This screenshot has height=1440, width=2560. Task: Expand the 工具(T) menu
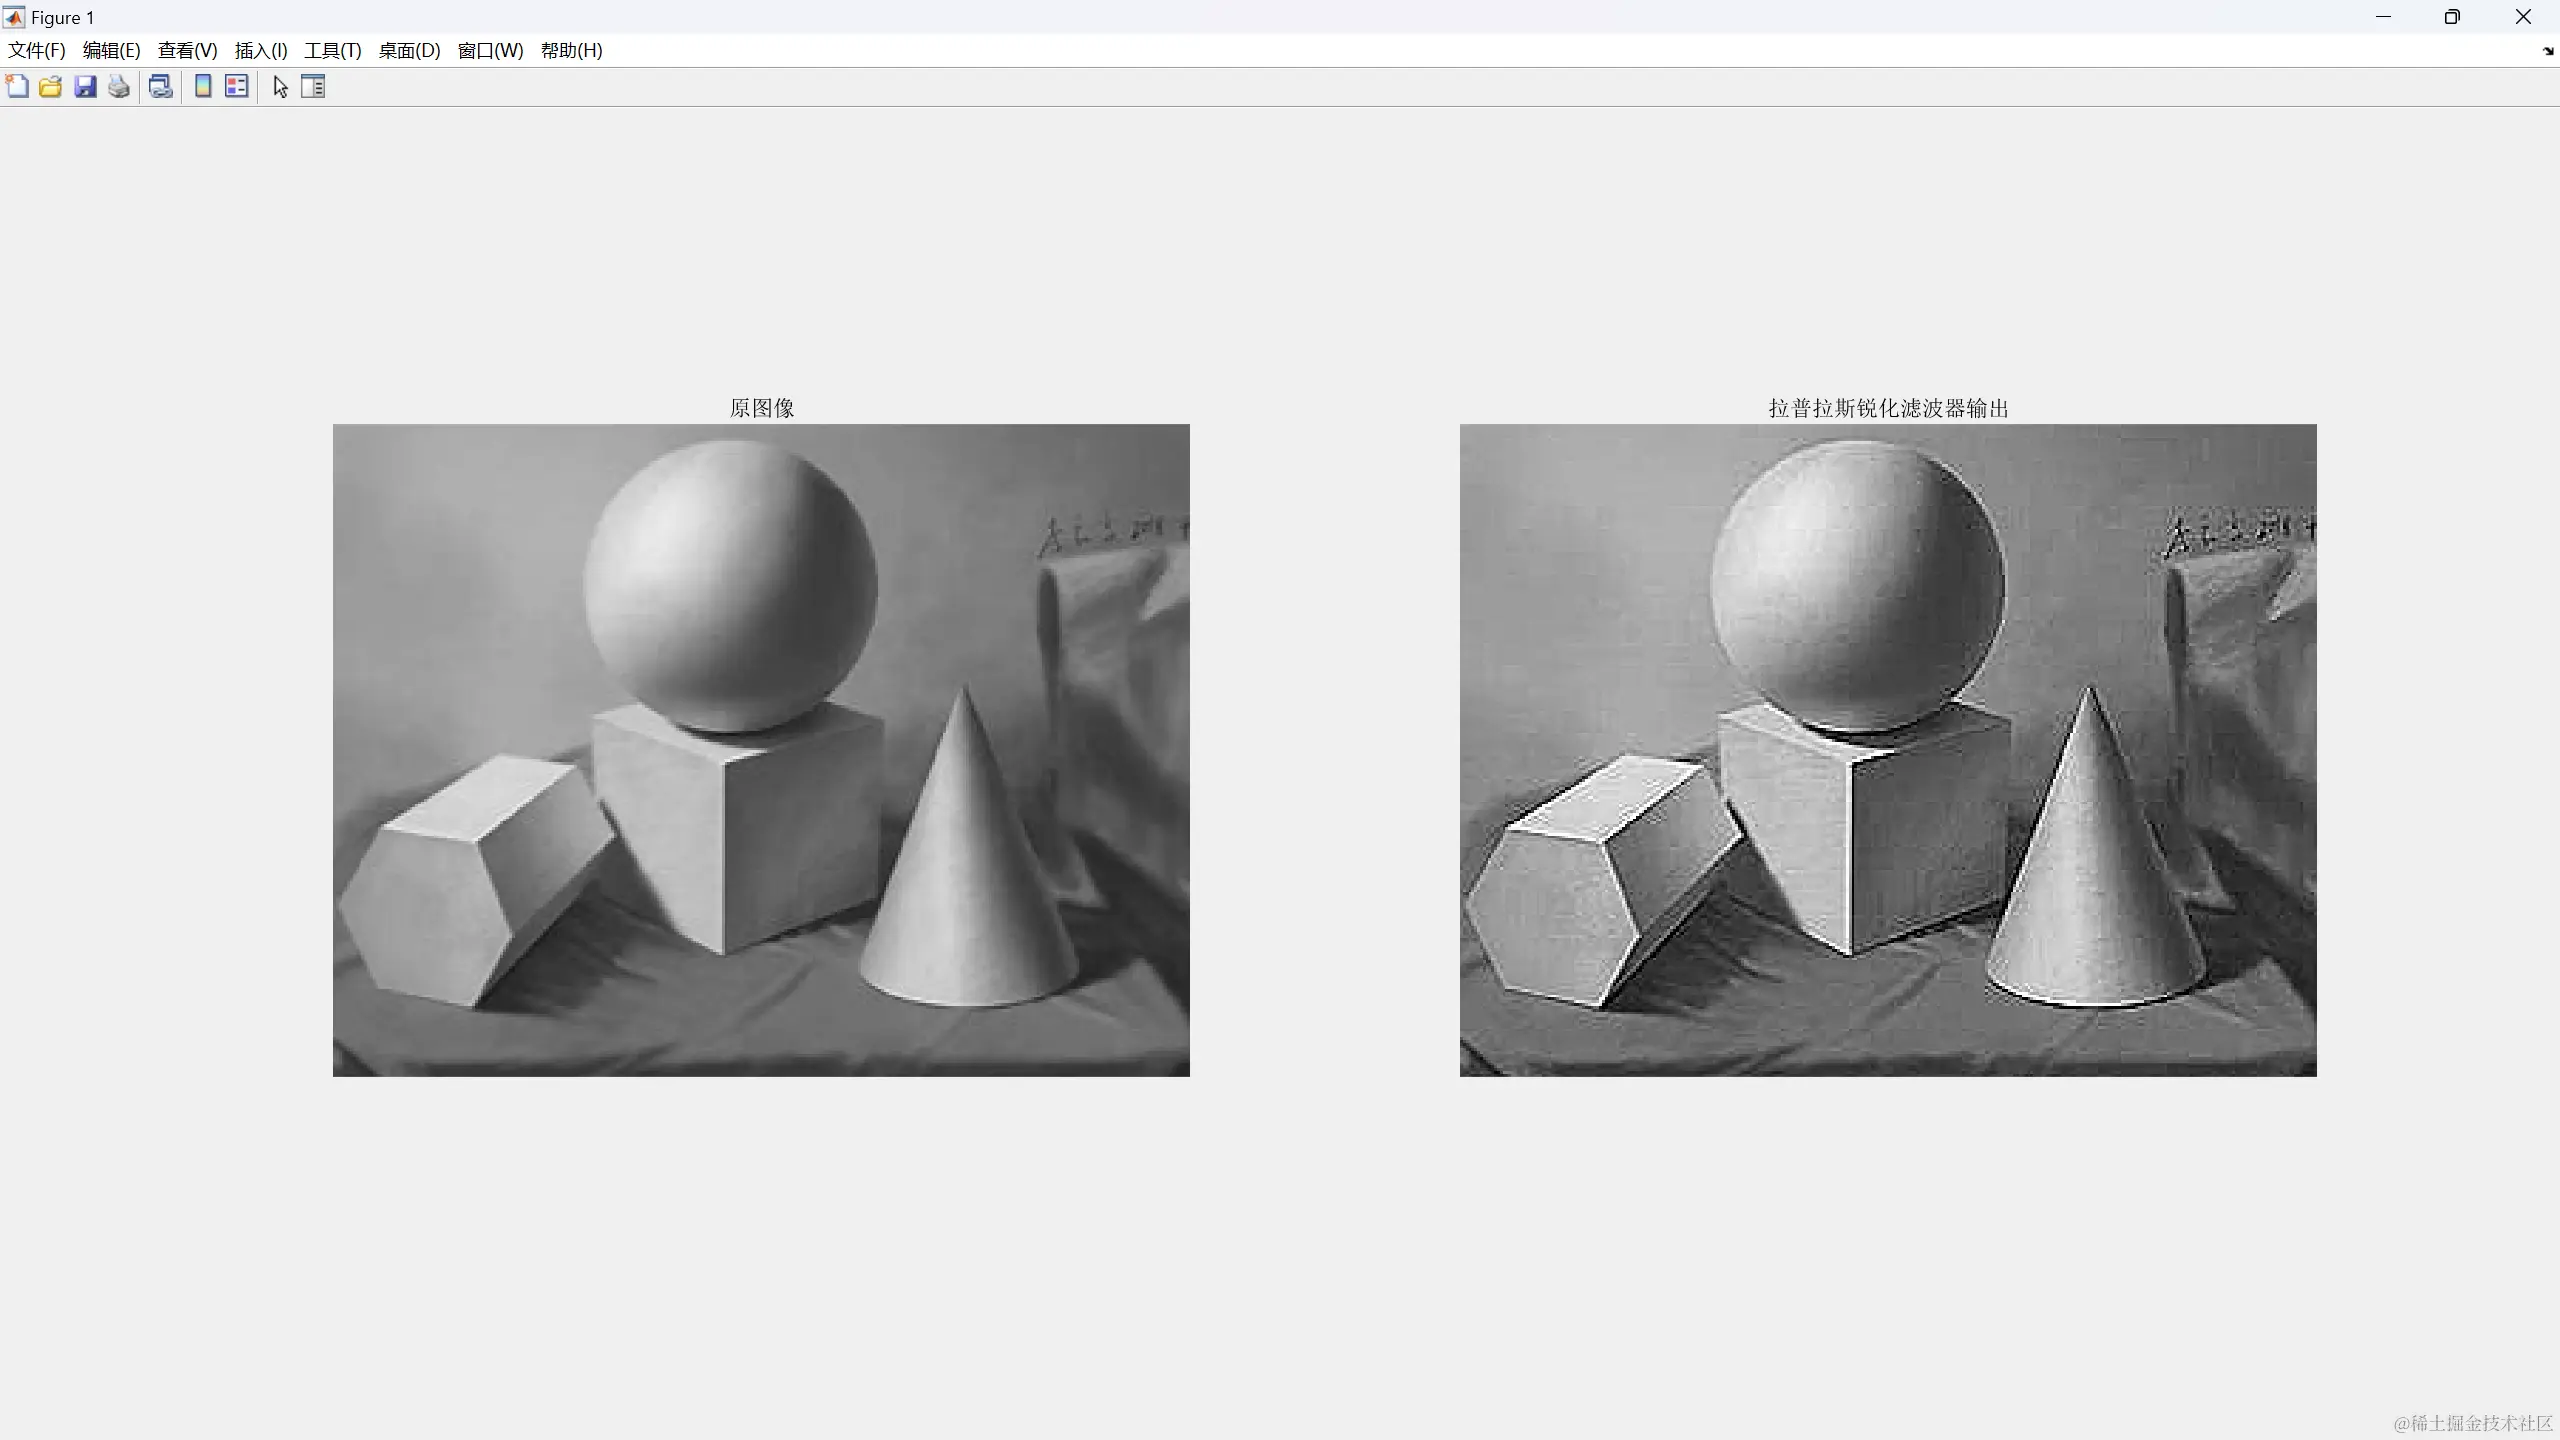point(333,51)
